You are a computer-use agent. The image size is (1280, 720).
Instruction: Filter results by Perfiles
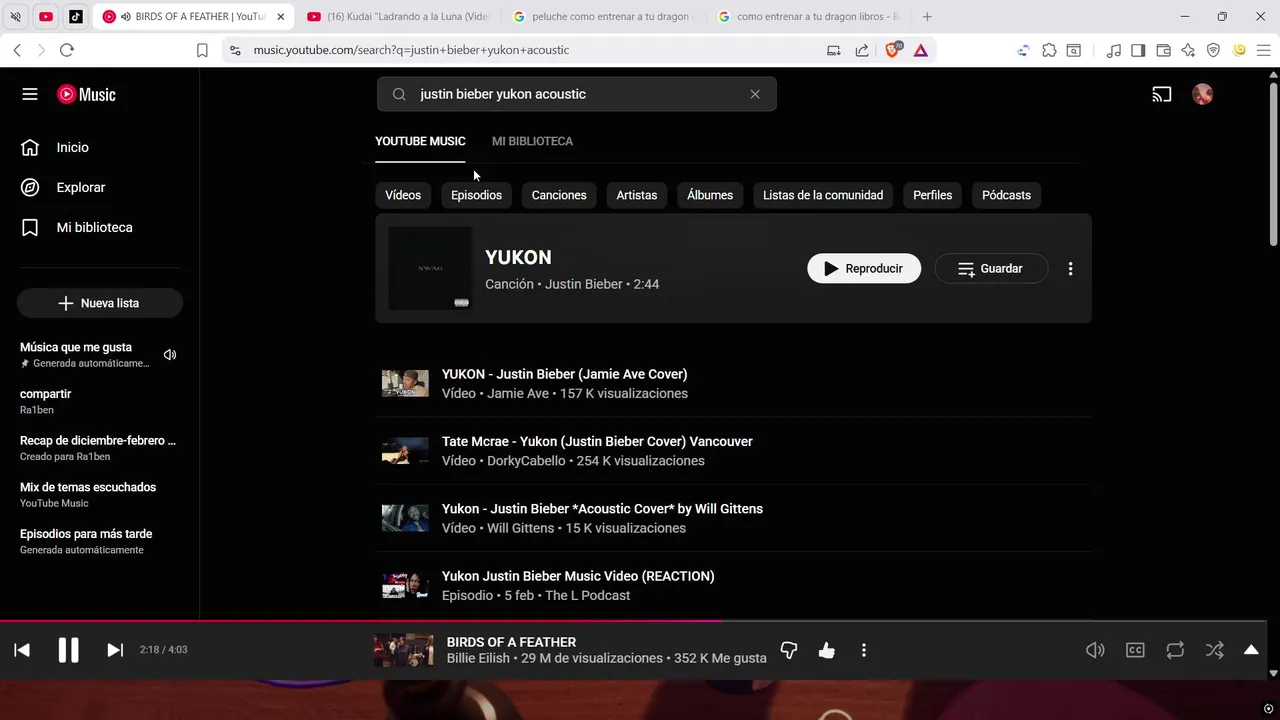[932, 195]
